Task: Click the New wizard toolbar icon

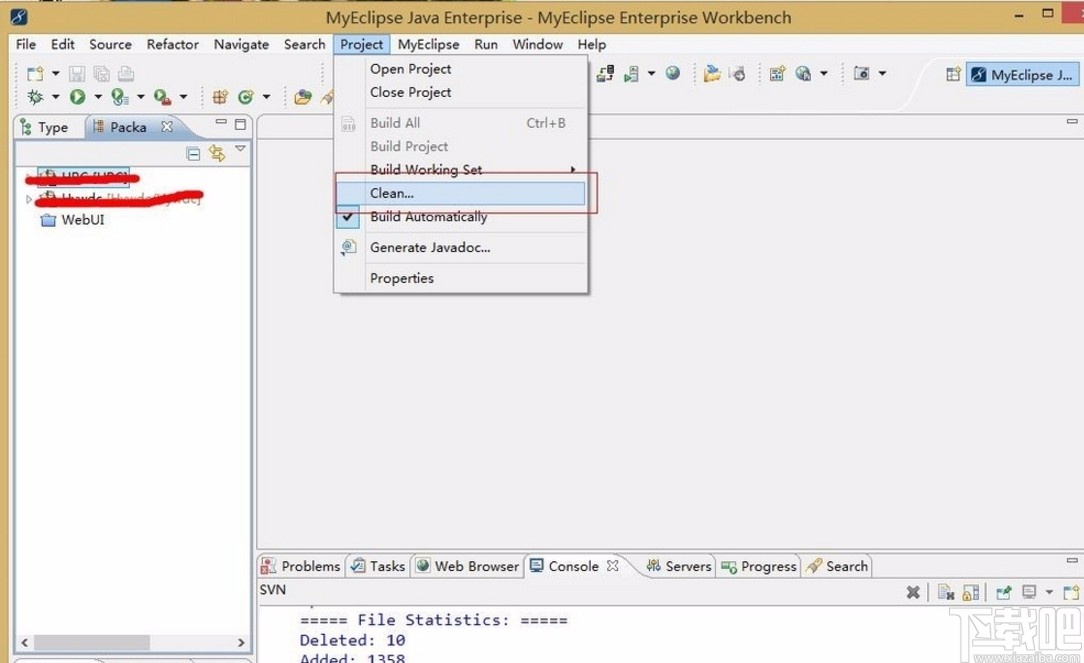Action: click(35, 73)
